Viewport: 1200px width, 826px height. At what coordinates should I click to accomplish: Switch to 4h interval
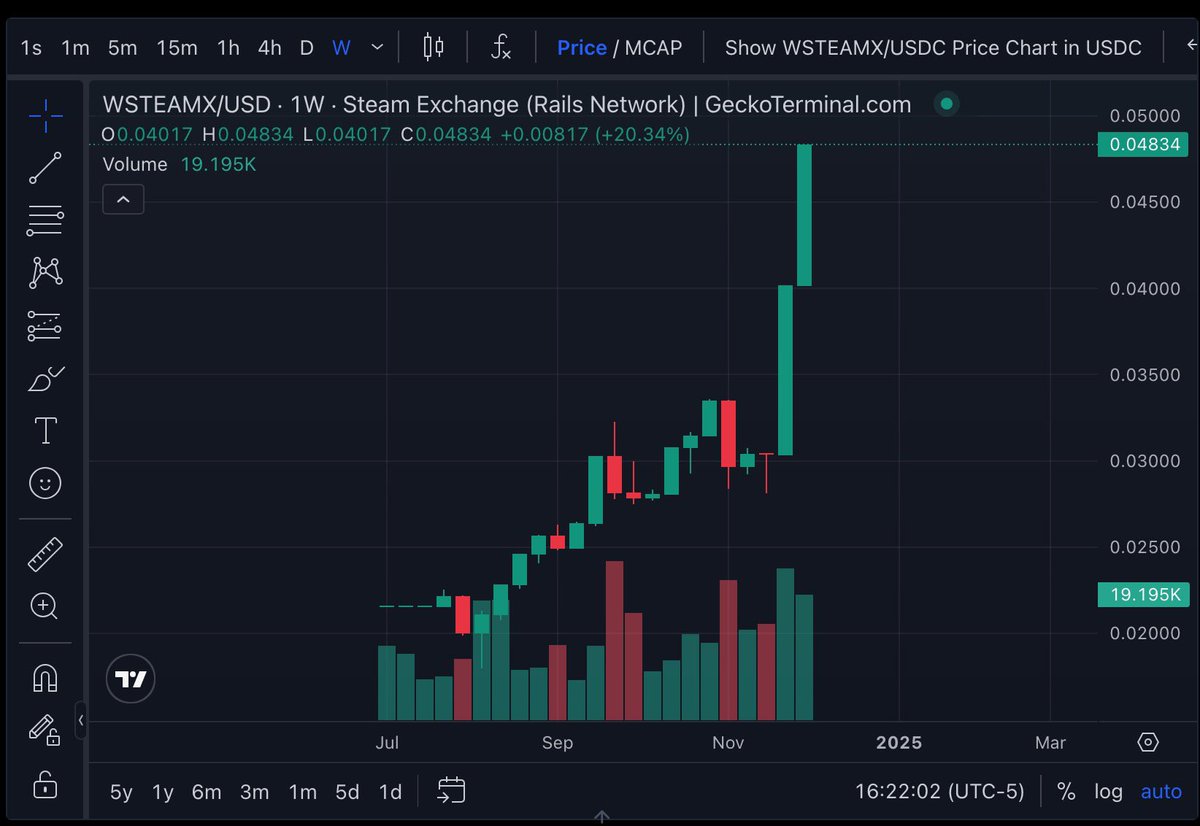click(269, 47)
